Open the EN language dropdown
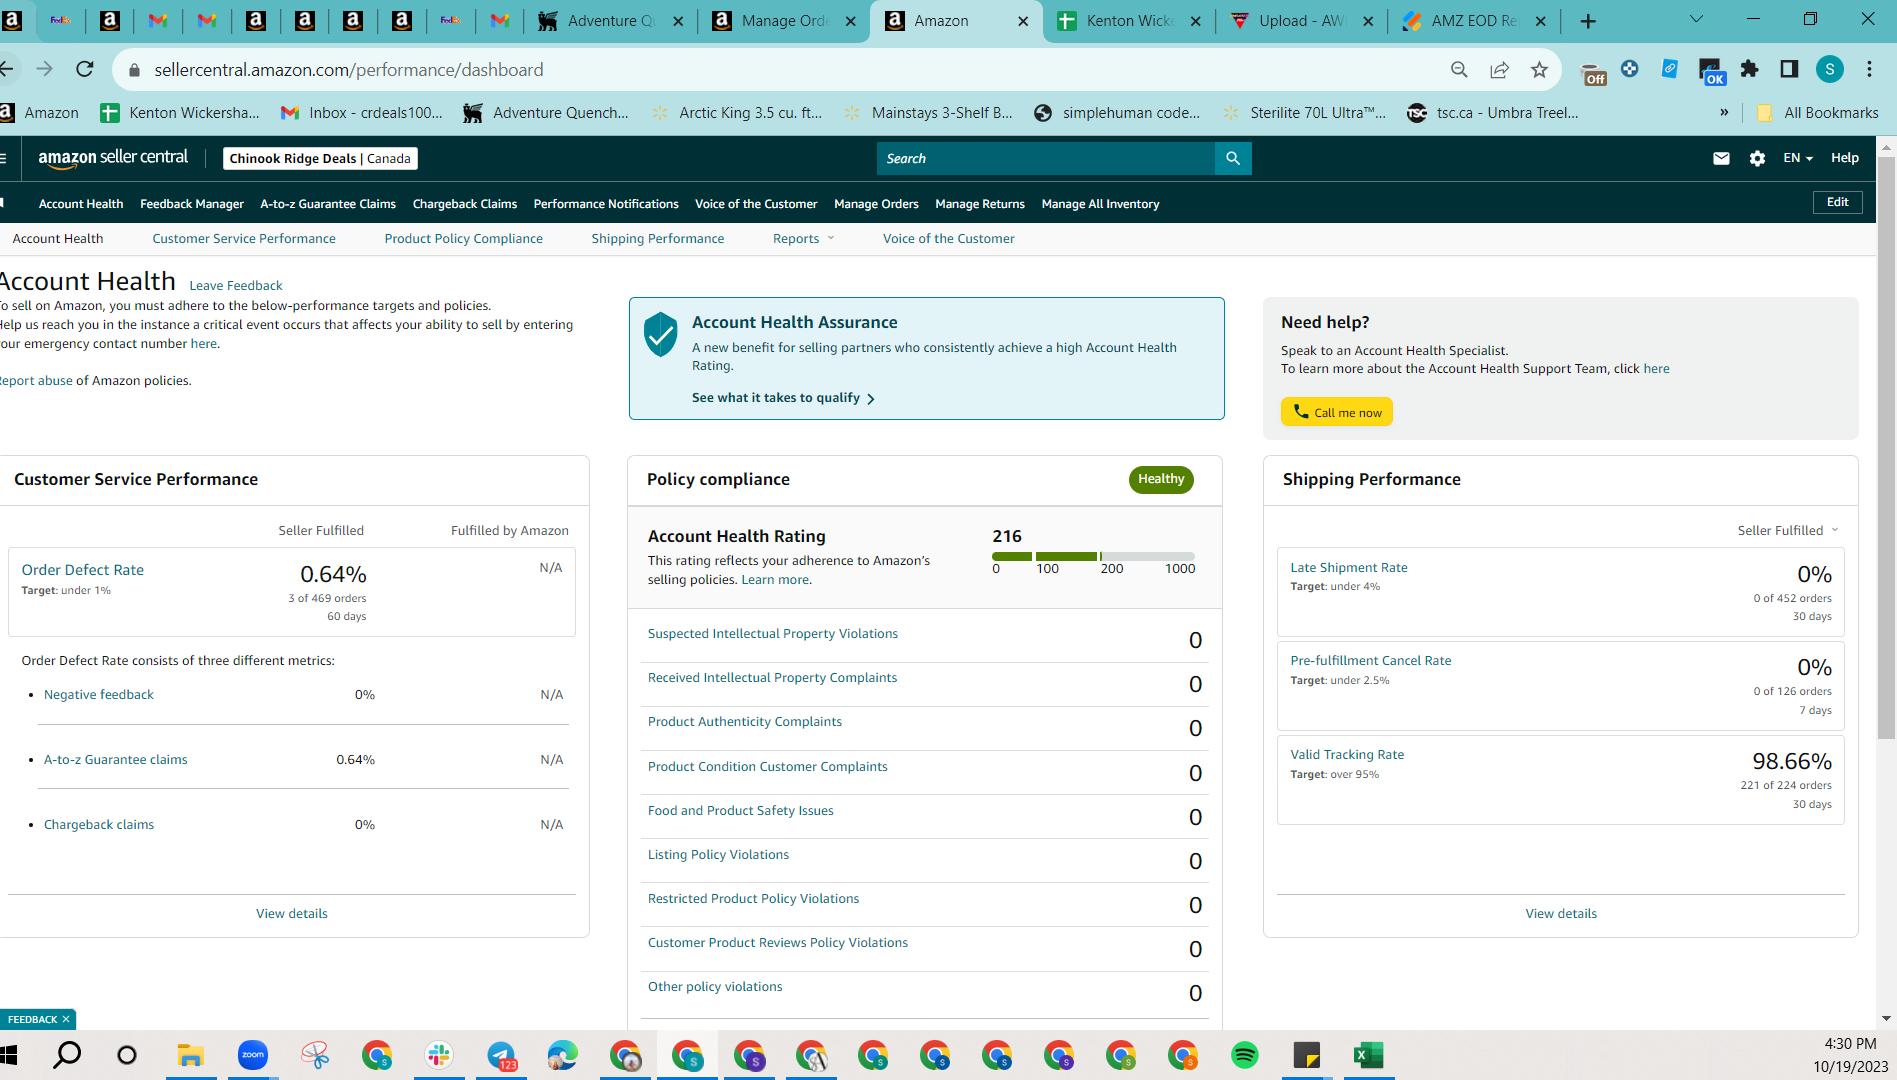The image size is (1897, 1080). click(1798, 158)
